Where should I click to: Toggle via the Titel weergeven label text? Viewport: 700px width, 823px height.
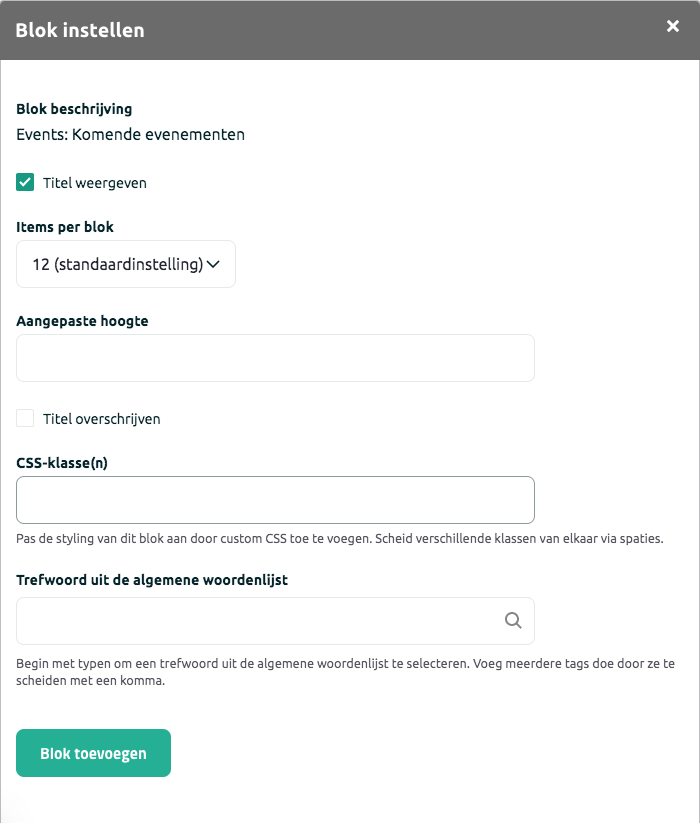[95, 183]
